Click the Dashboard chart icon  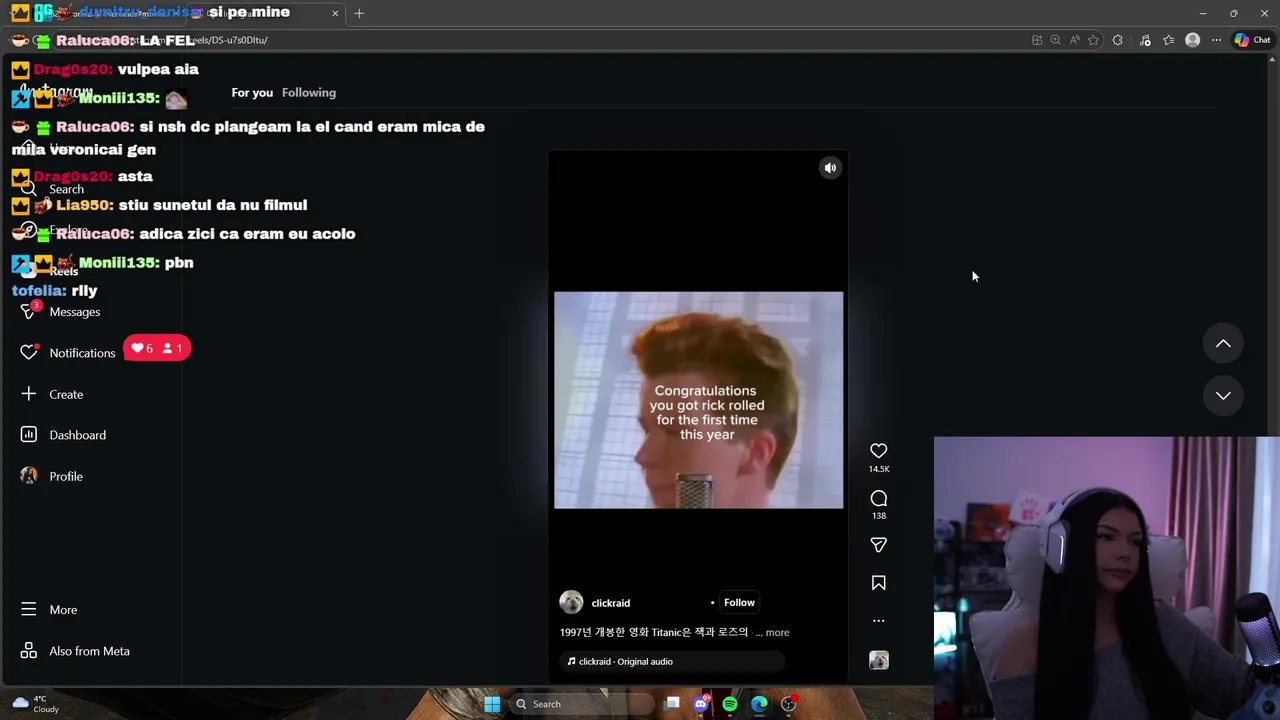point(29,435)
